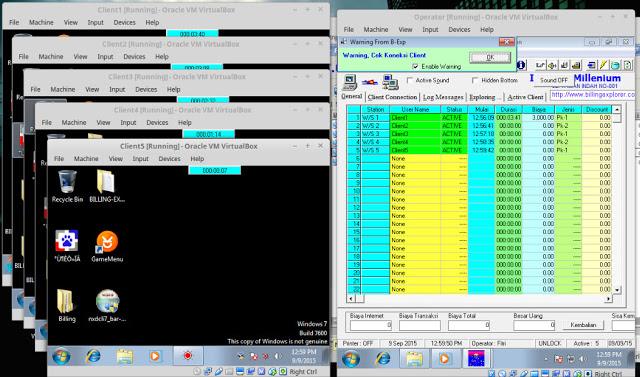Click the table's horizontal scrollbar right arrow
Image resolution: width=640 pixels, height=377 pixels.
point(608,299)
